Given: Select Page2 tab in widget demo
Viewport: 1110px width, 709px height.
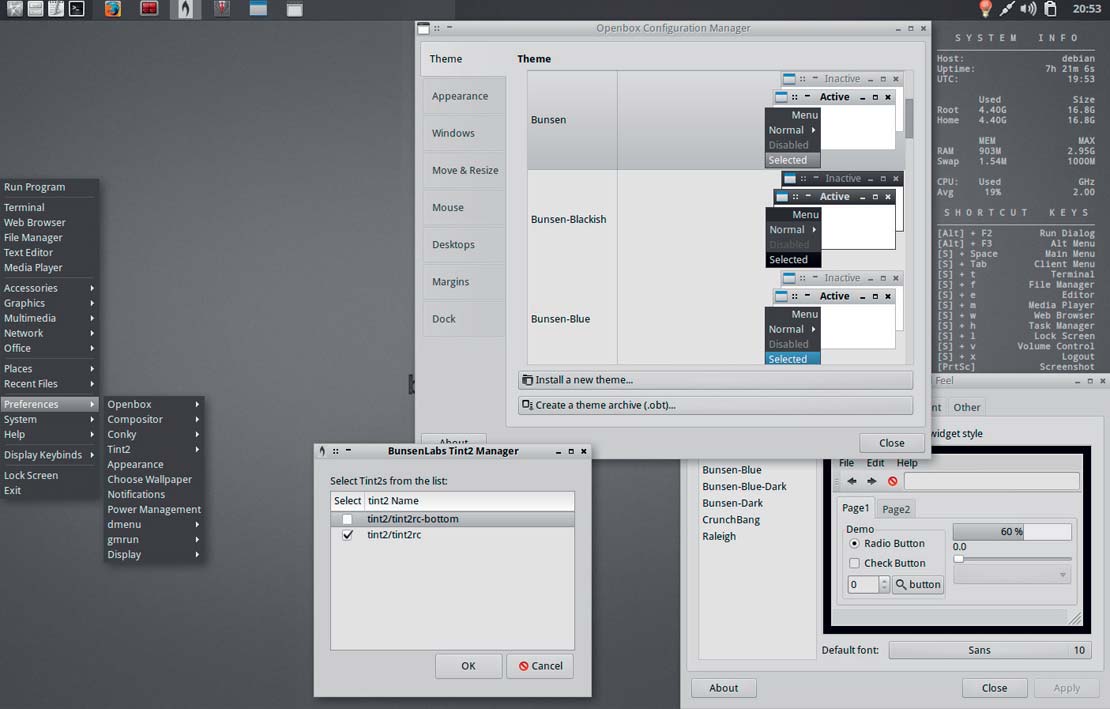Looking at the screenshot, I should pos(896,509).
